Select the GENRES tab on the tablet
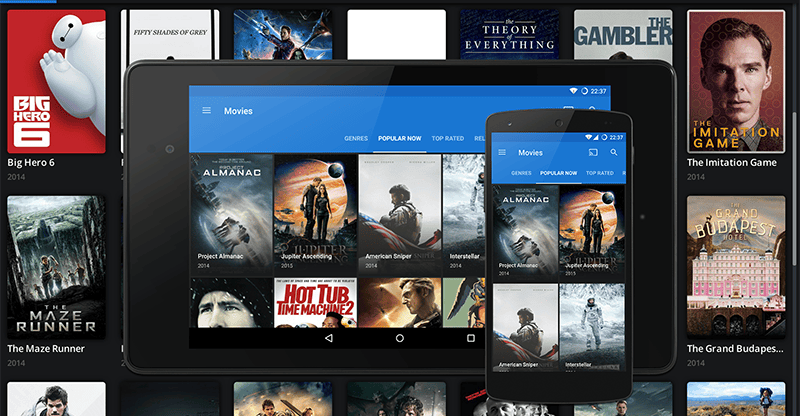This screenshot has width=800, height=416. coord(356,138)
